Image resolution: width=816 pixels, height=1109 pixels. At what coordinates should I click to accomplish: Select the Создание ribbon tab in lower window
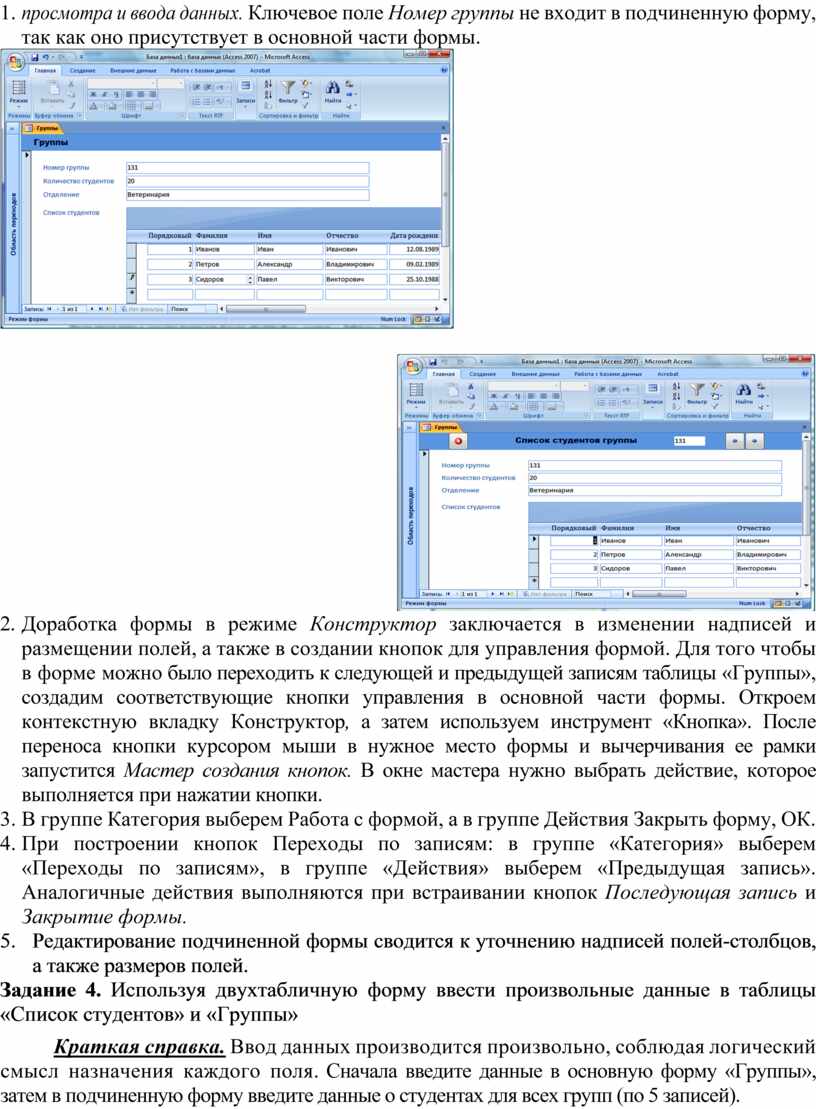482,373
